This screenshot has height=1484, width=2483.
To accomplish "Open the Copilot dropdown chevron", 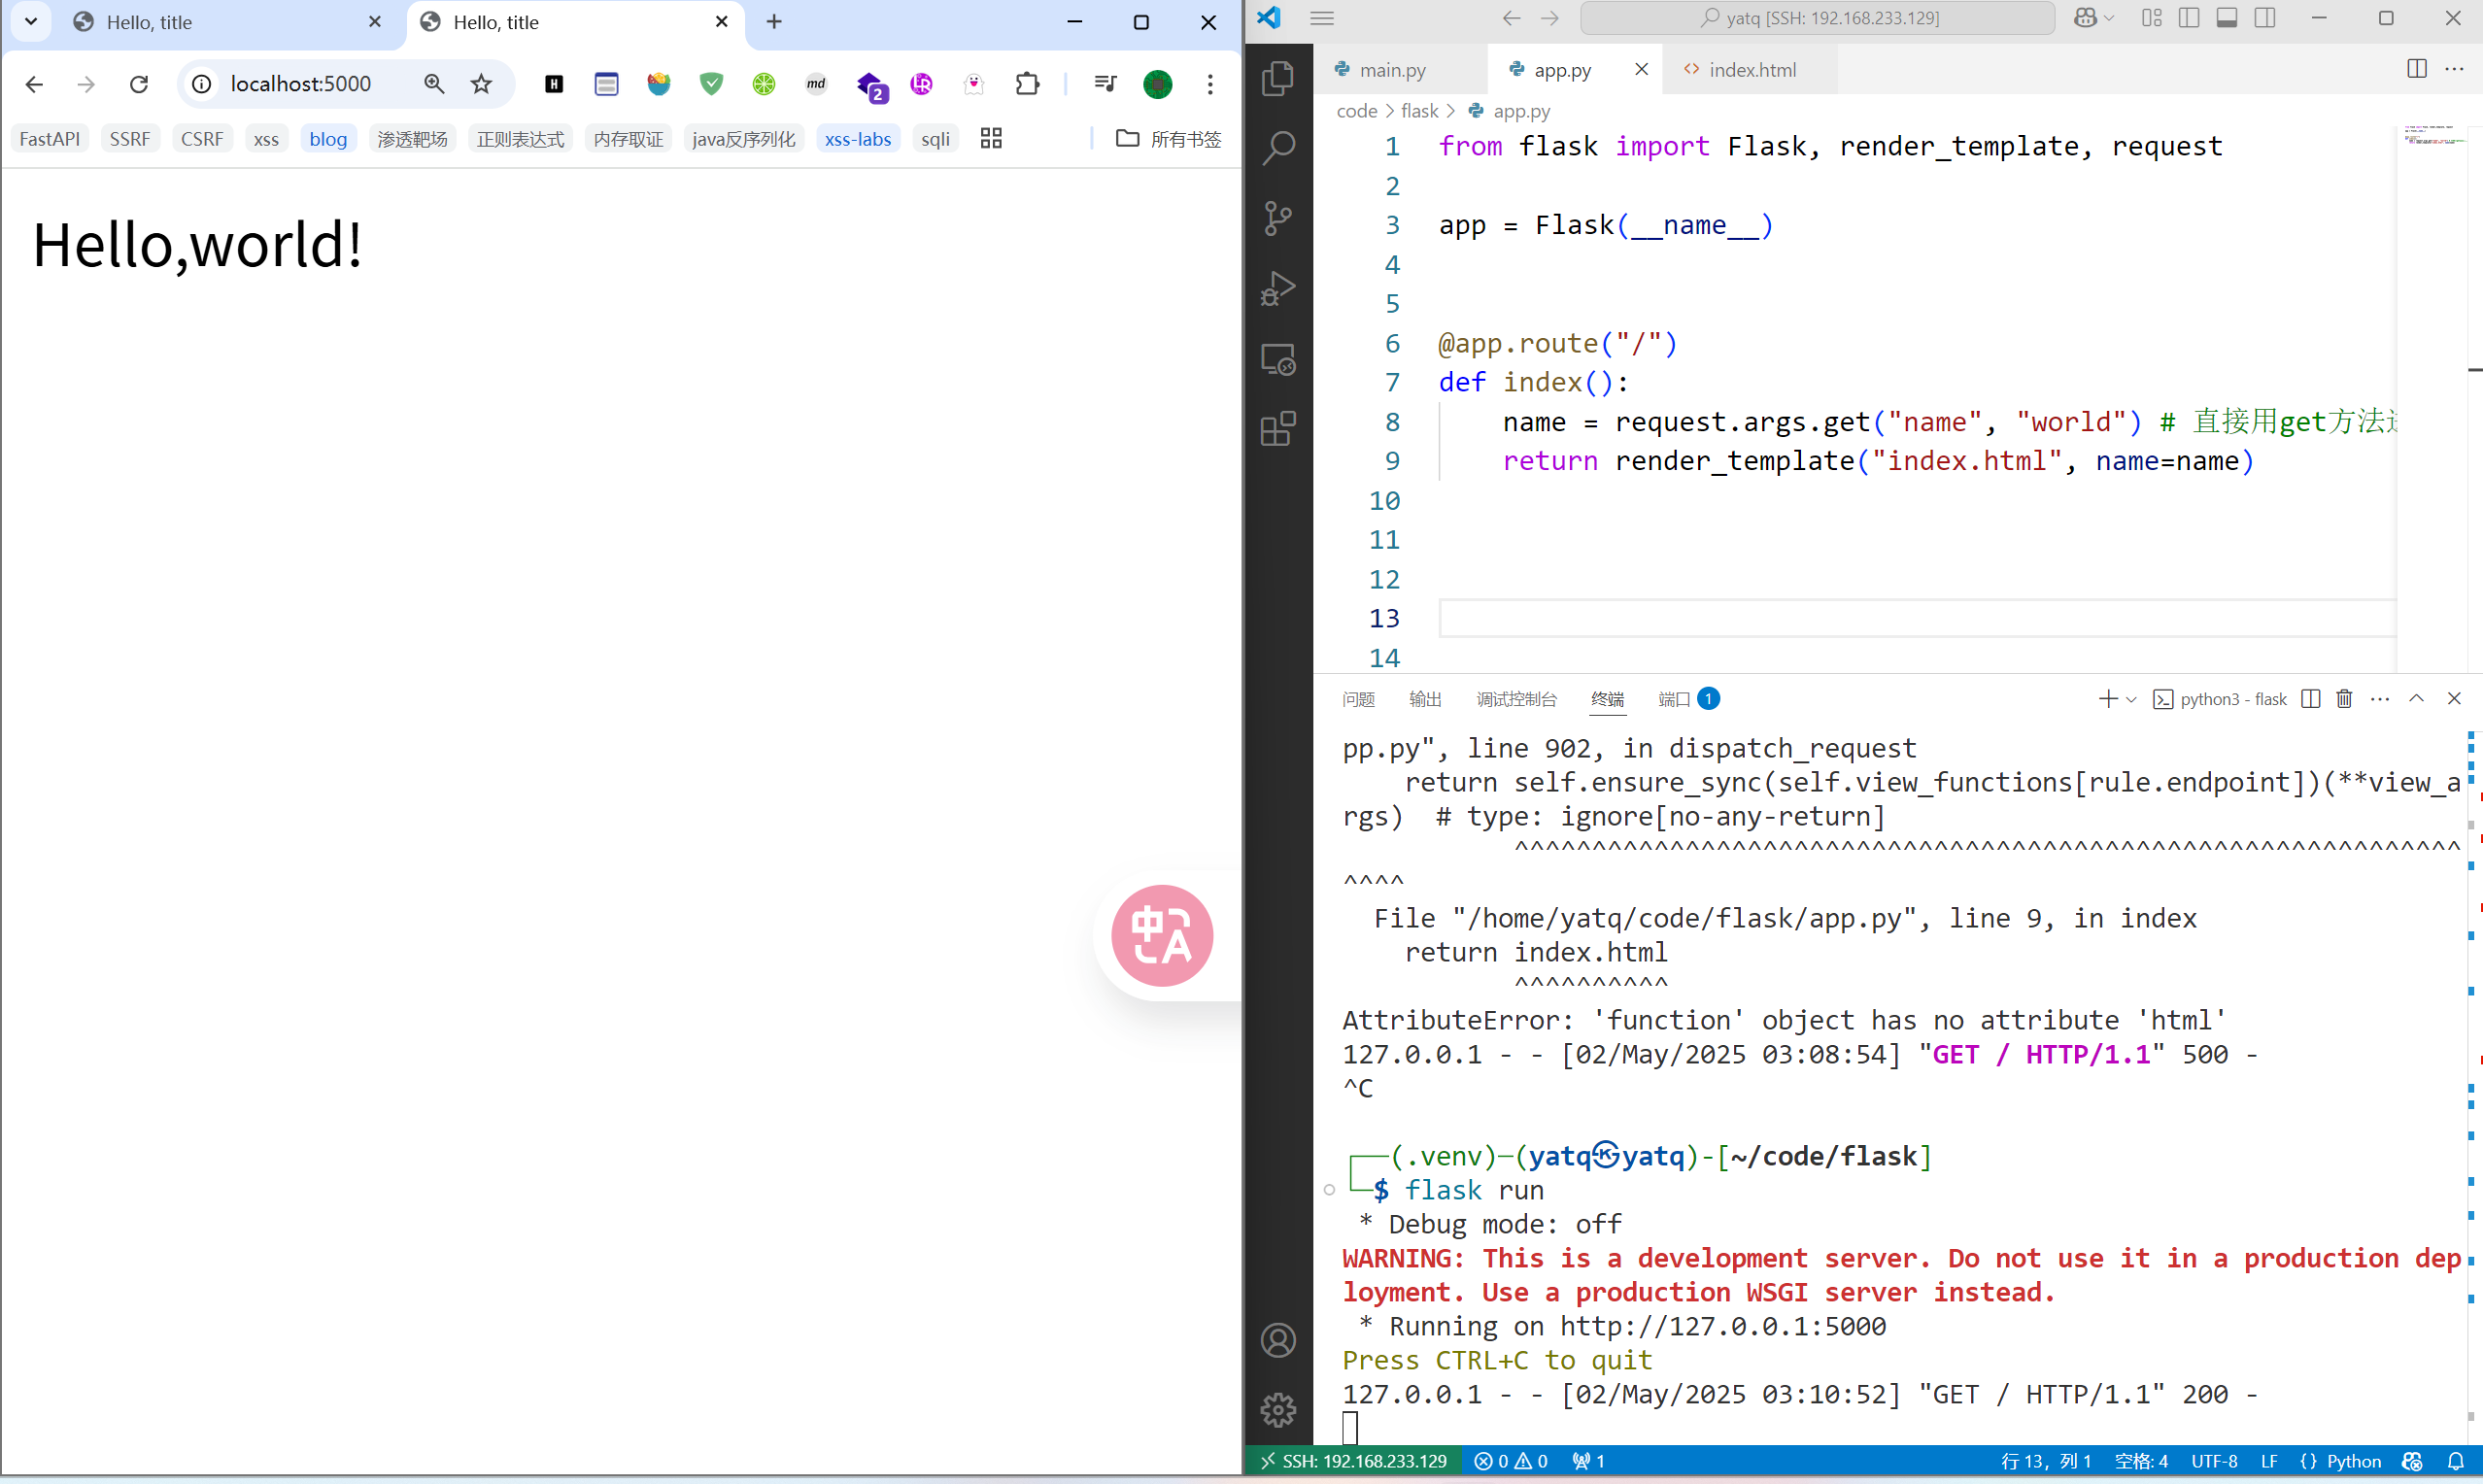I will tap(2109, 18).
